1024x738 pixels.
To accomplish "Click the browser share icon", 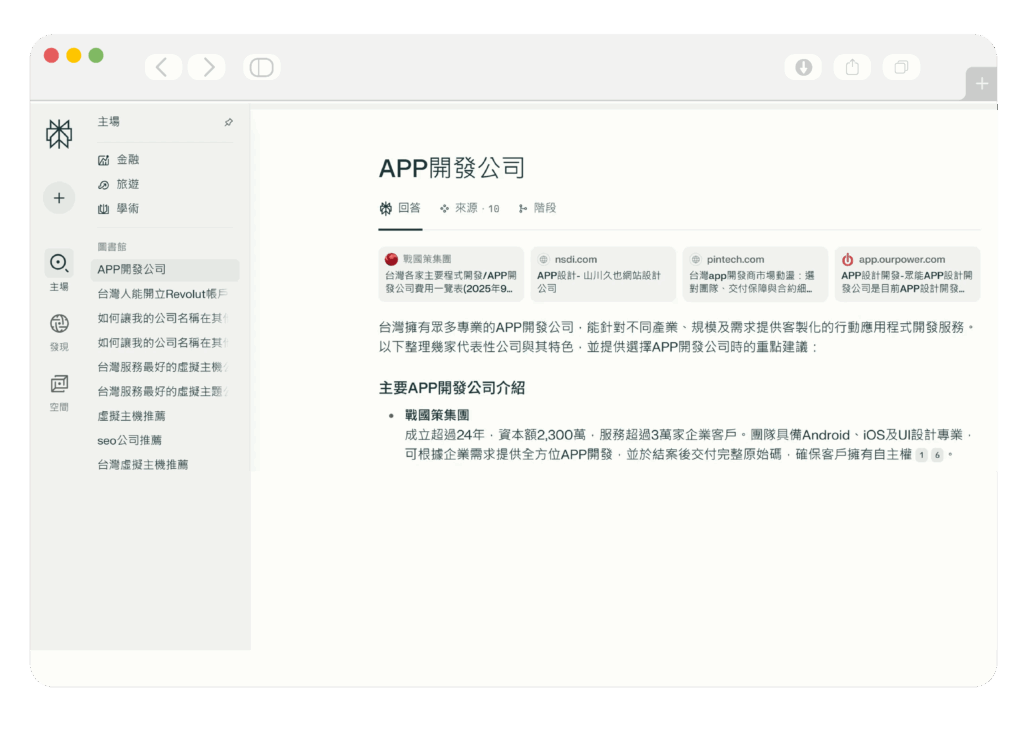I will coord(852,67).
